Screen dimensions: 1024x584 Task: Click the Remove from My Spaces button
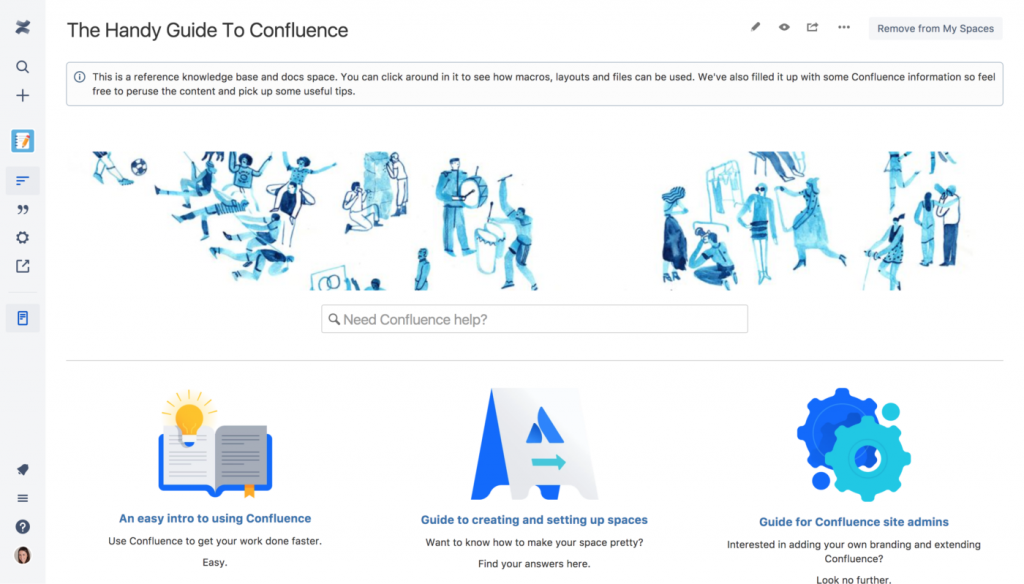pos(935,29)
